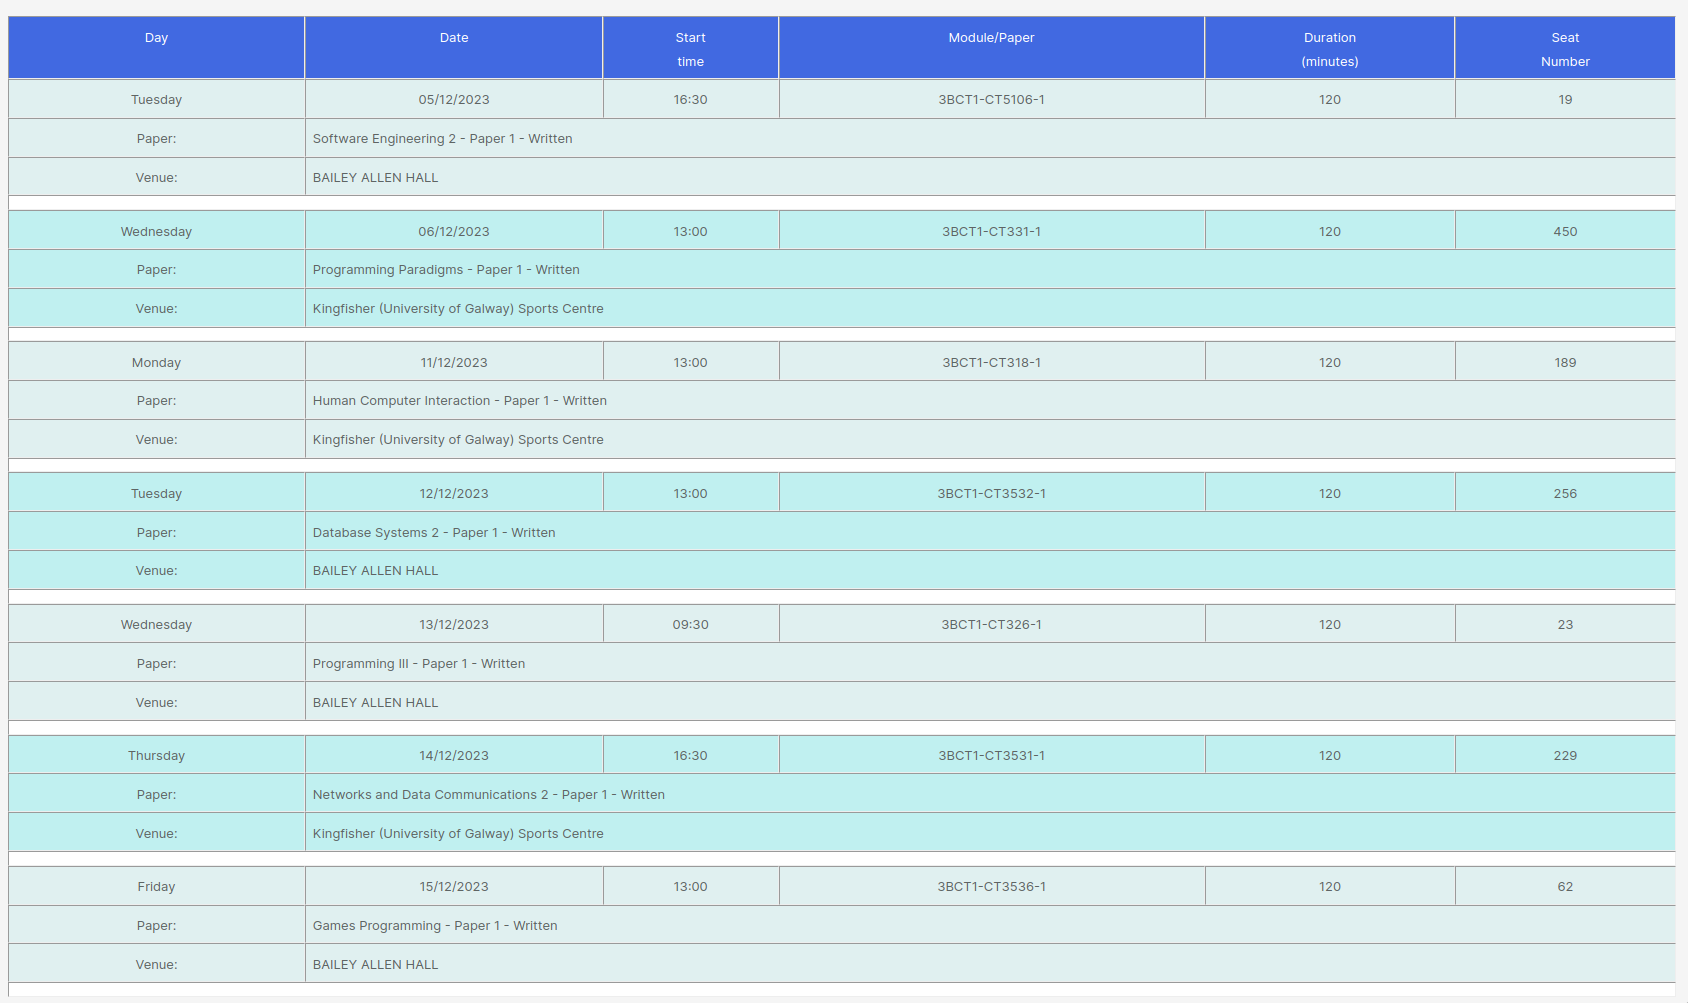Select Networks and Data Communications 2 paper

pos(489,795)
